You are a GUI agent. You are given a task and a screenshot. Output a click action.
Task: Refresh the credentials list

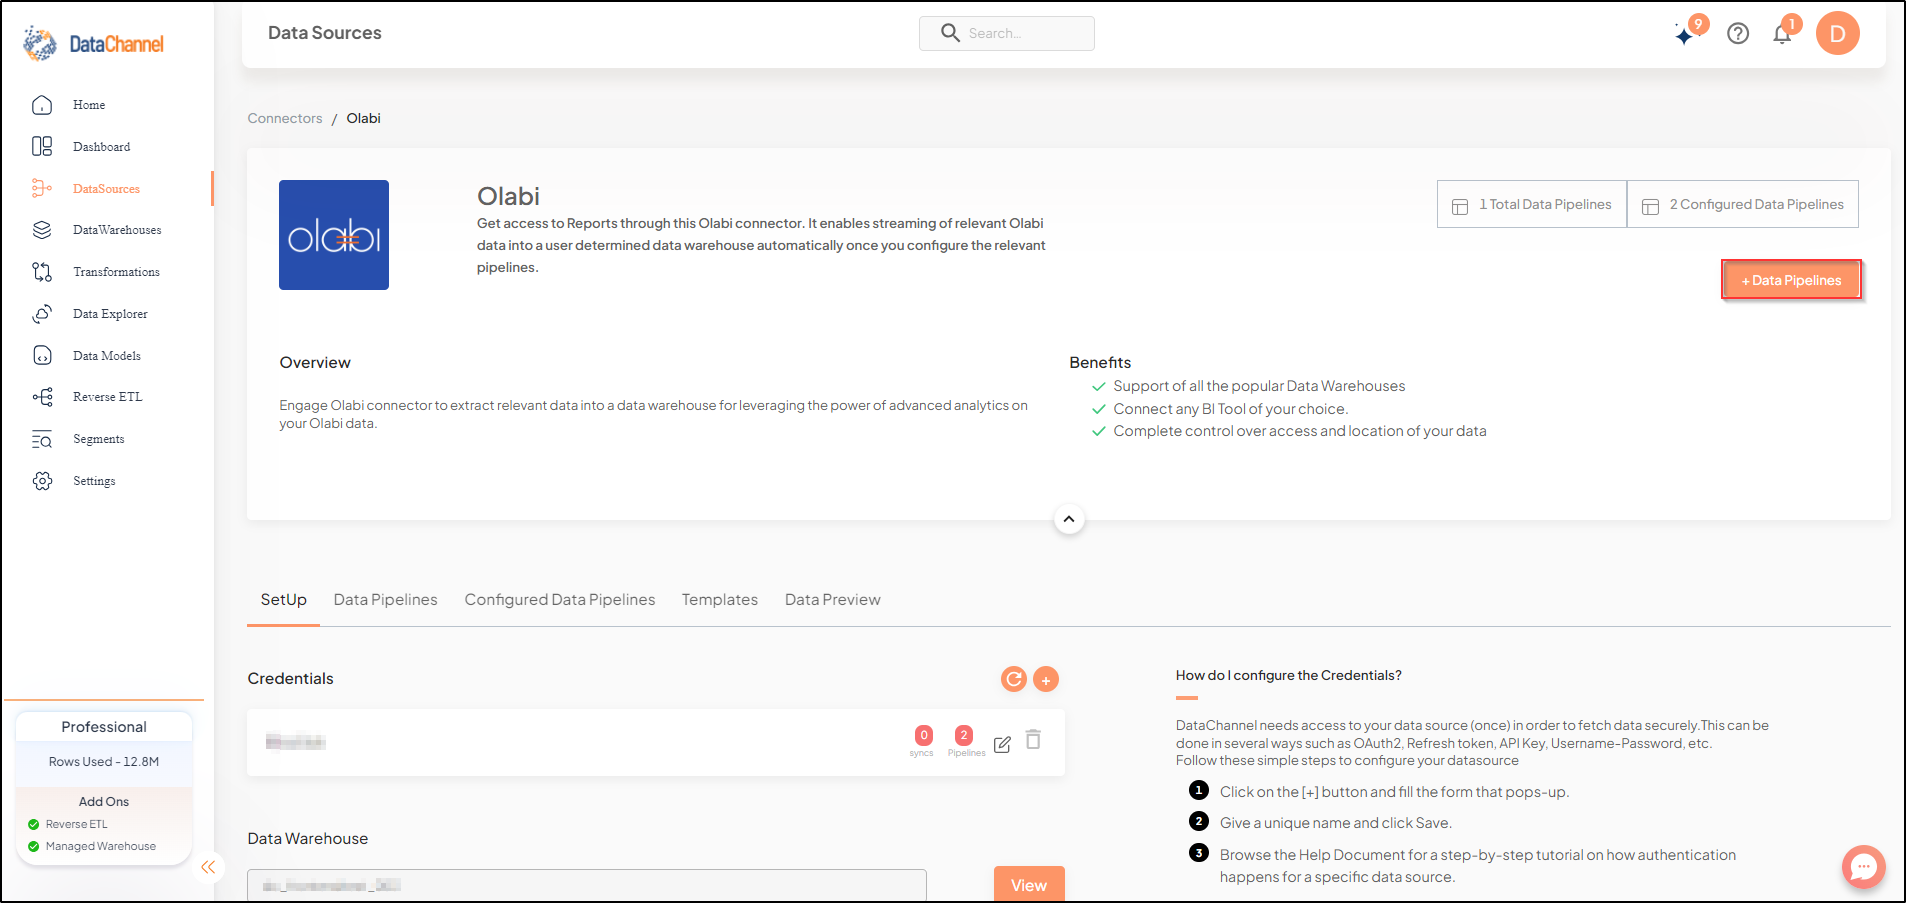pyautogui.click(x=1014, y=679)
